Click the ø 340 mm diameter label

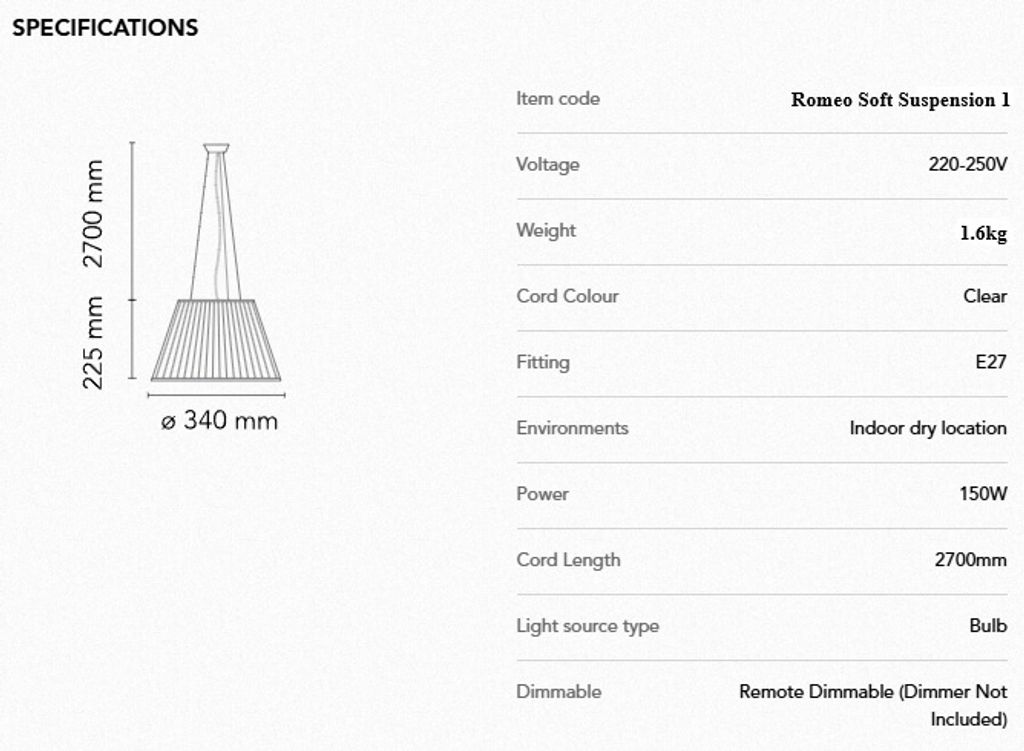pos(220,421)
